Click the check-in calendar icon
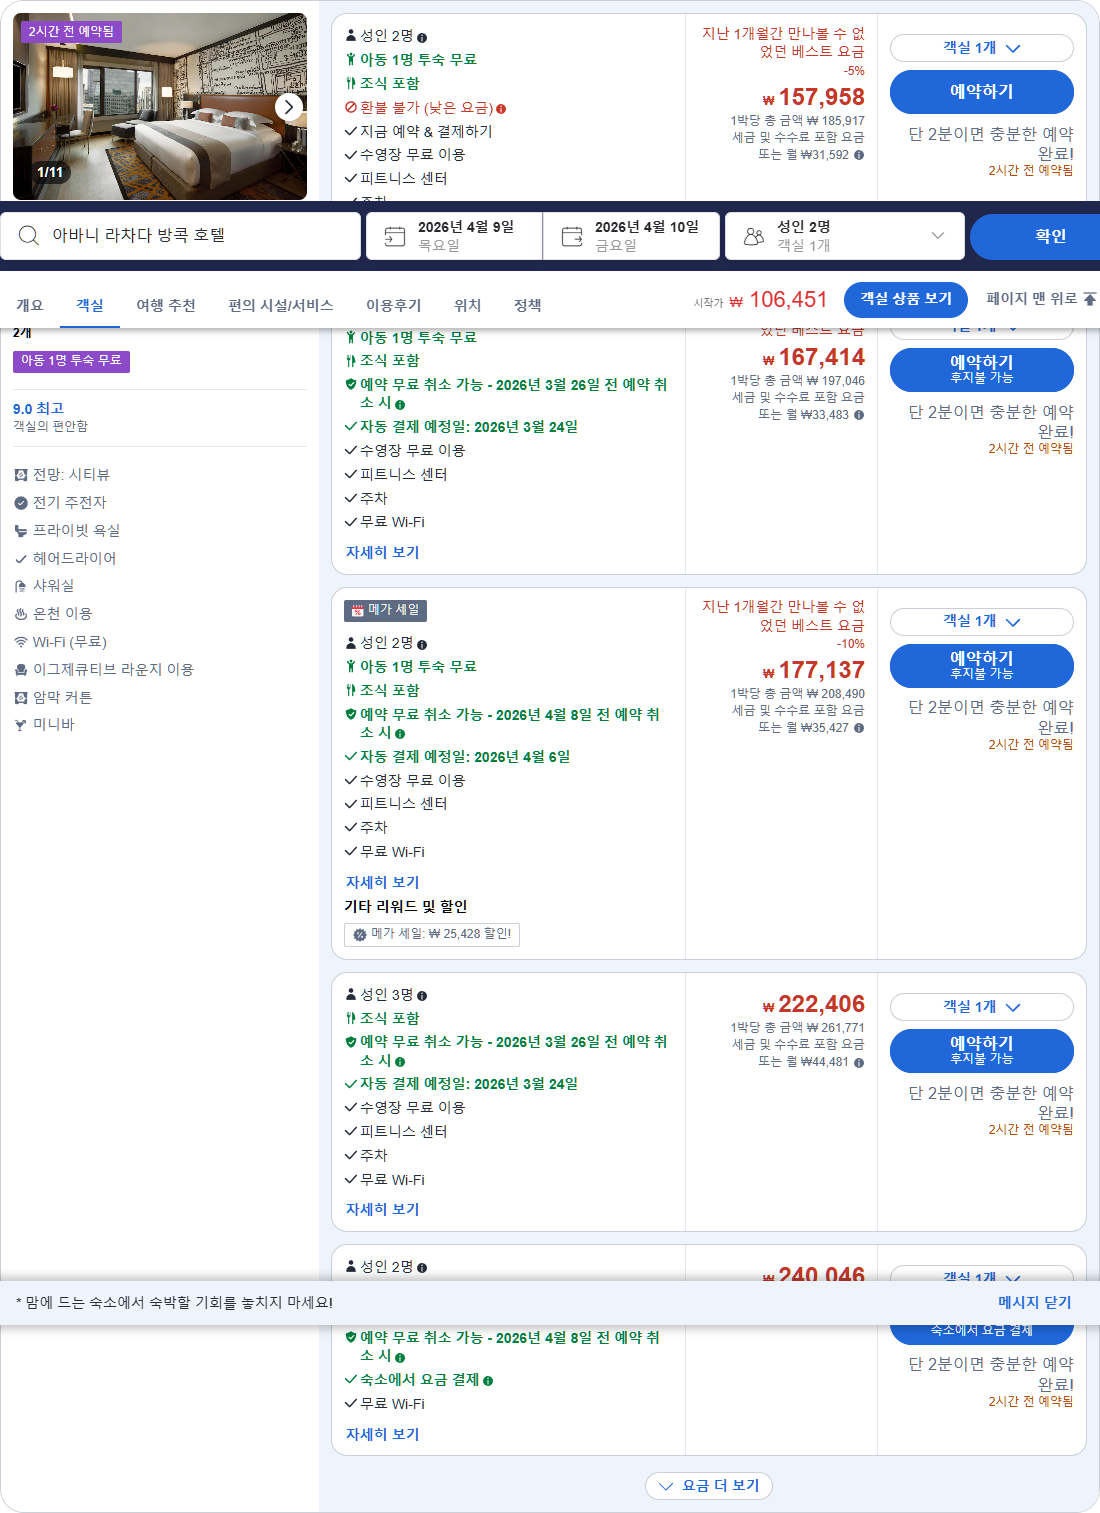 [395, 236]
